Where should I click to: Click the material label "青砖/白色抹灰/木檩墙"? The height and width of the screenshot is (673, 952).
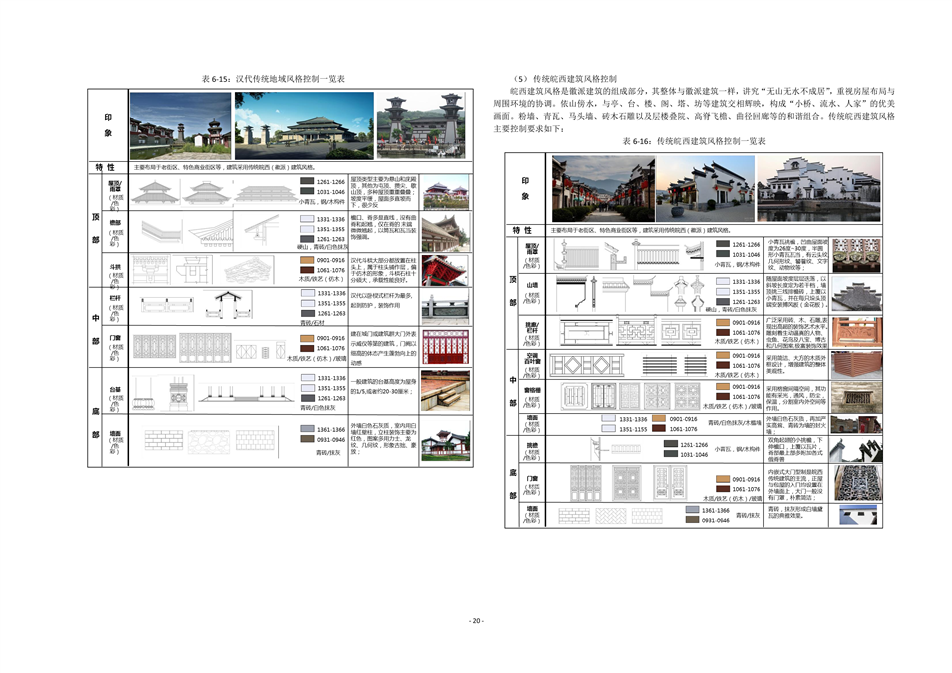735,422
